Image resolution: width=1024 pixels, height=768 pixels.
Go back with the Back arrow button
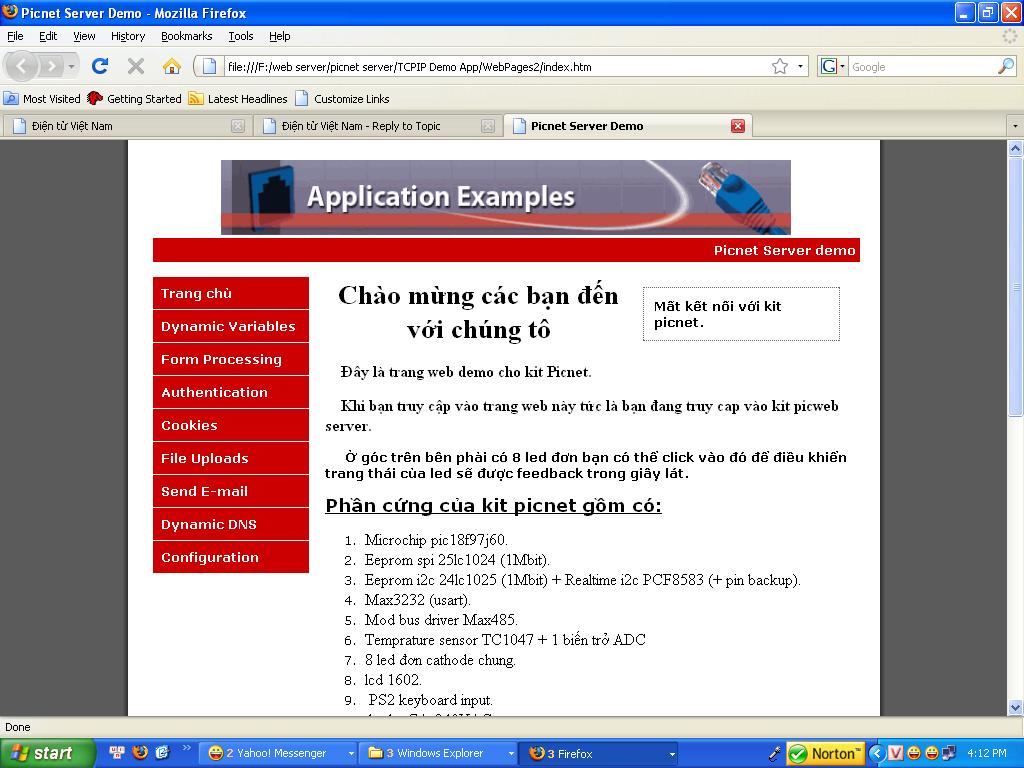click(x=21, y=66)
